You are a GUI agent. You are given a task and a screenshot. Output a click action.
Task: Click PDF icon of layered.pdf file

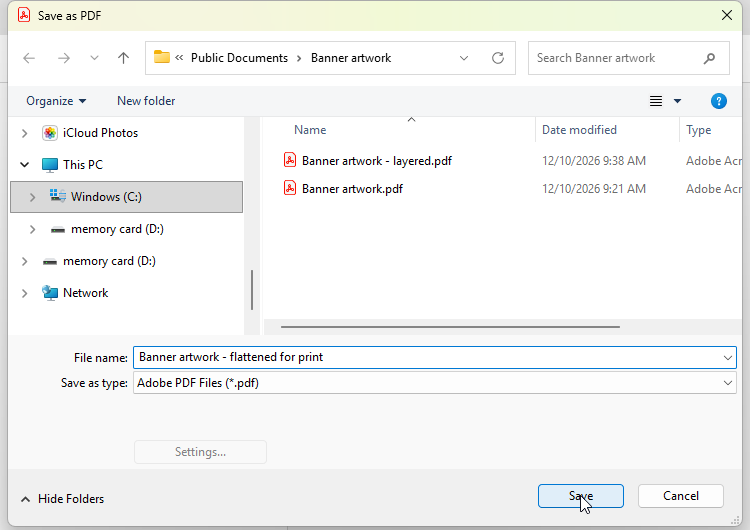coord(290,160)
